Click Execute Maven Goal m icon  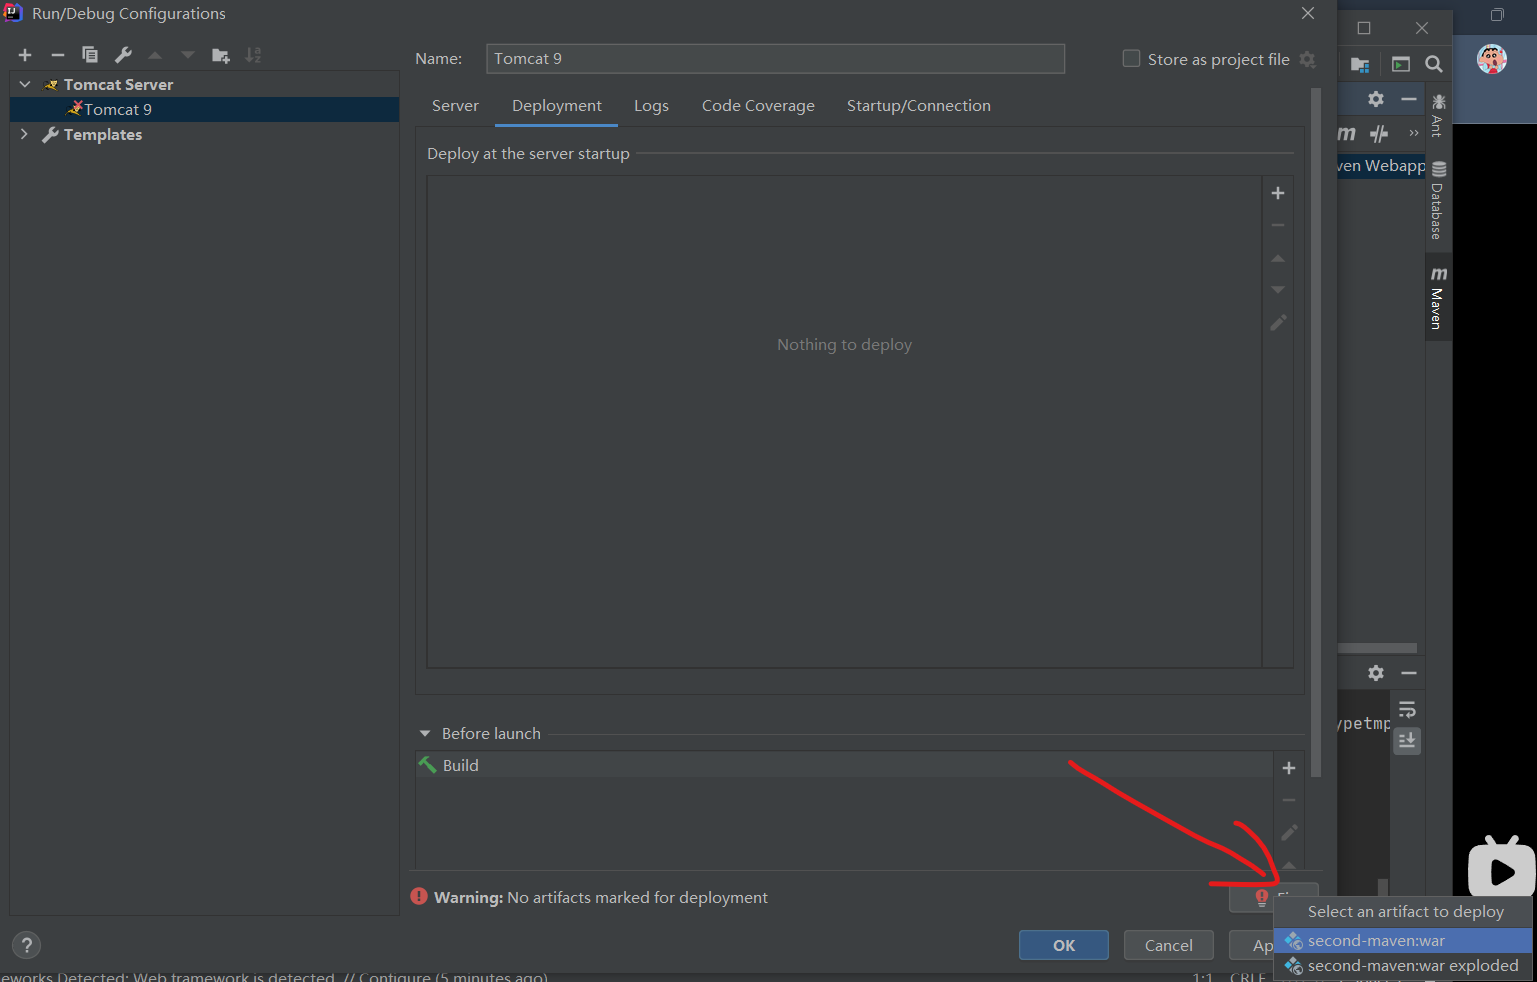point(1347,133)
